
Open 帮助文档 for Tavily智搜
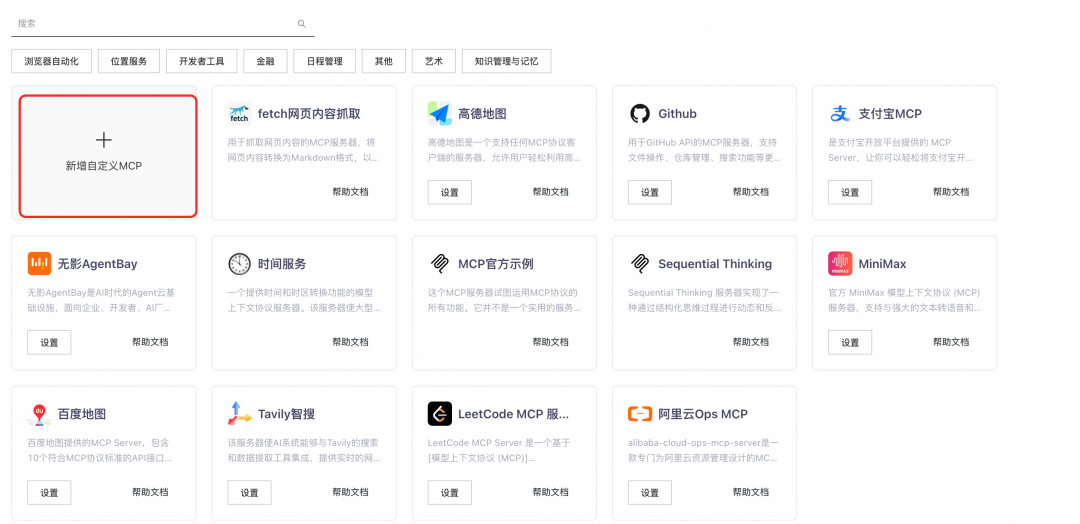click(351, 492)
